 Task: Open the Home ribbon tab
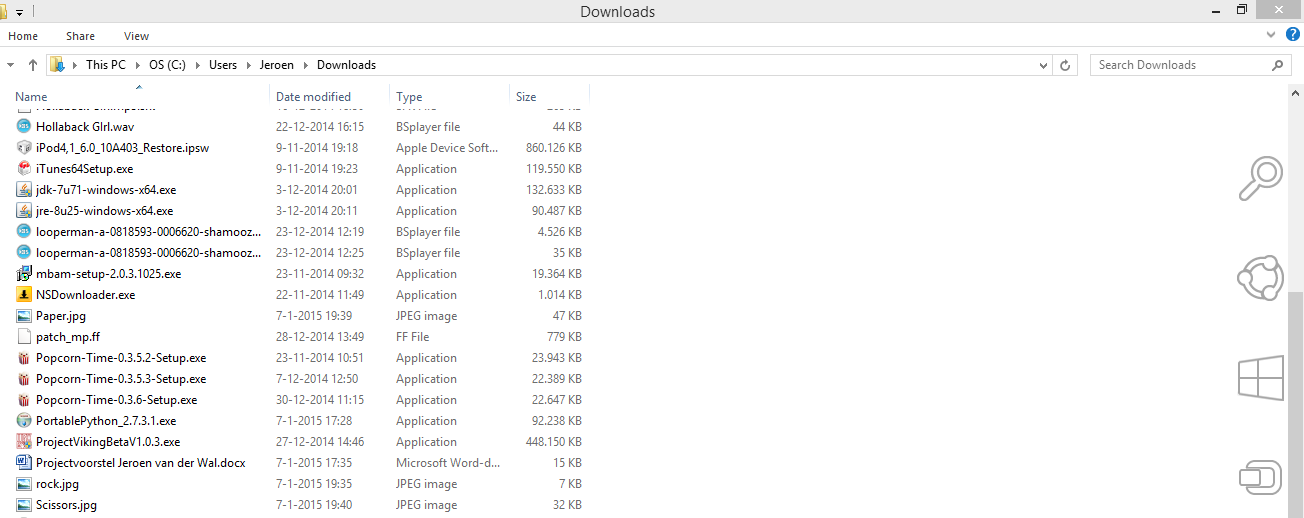23,36
